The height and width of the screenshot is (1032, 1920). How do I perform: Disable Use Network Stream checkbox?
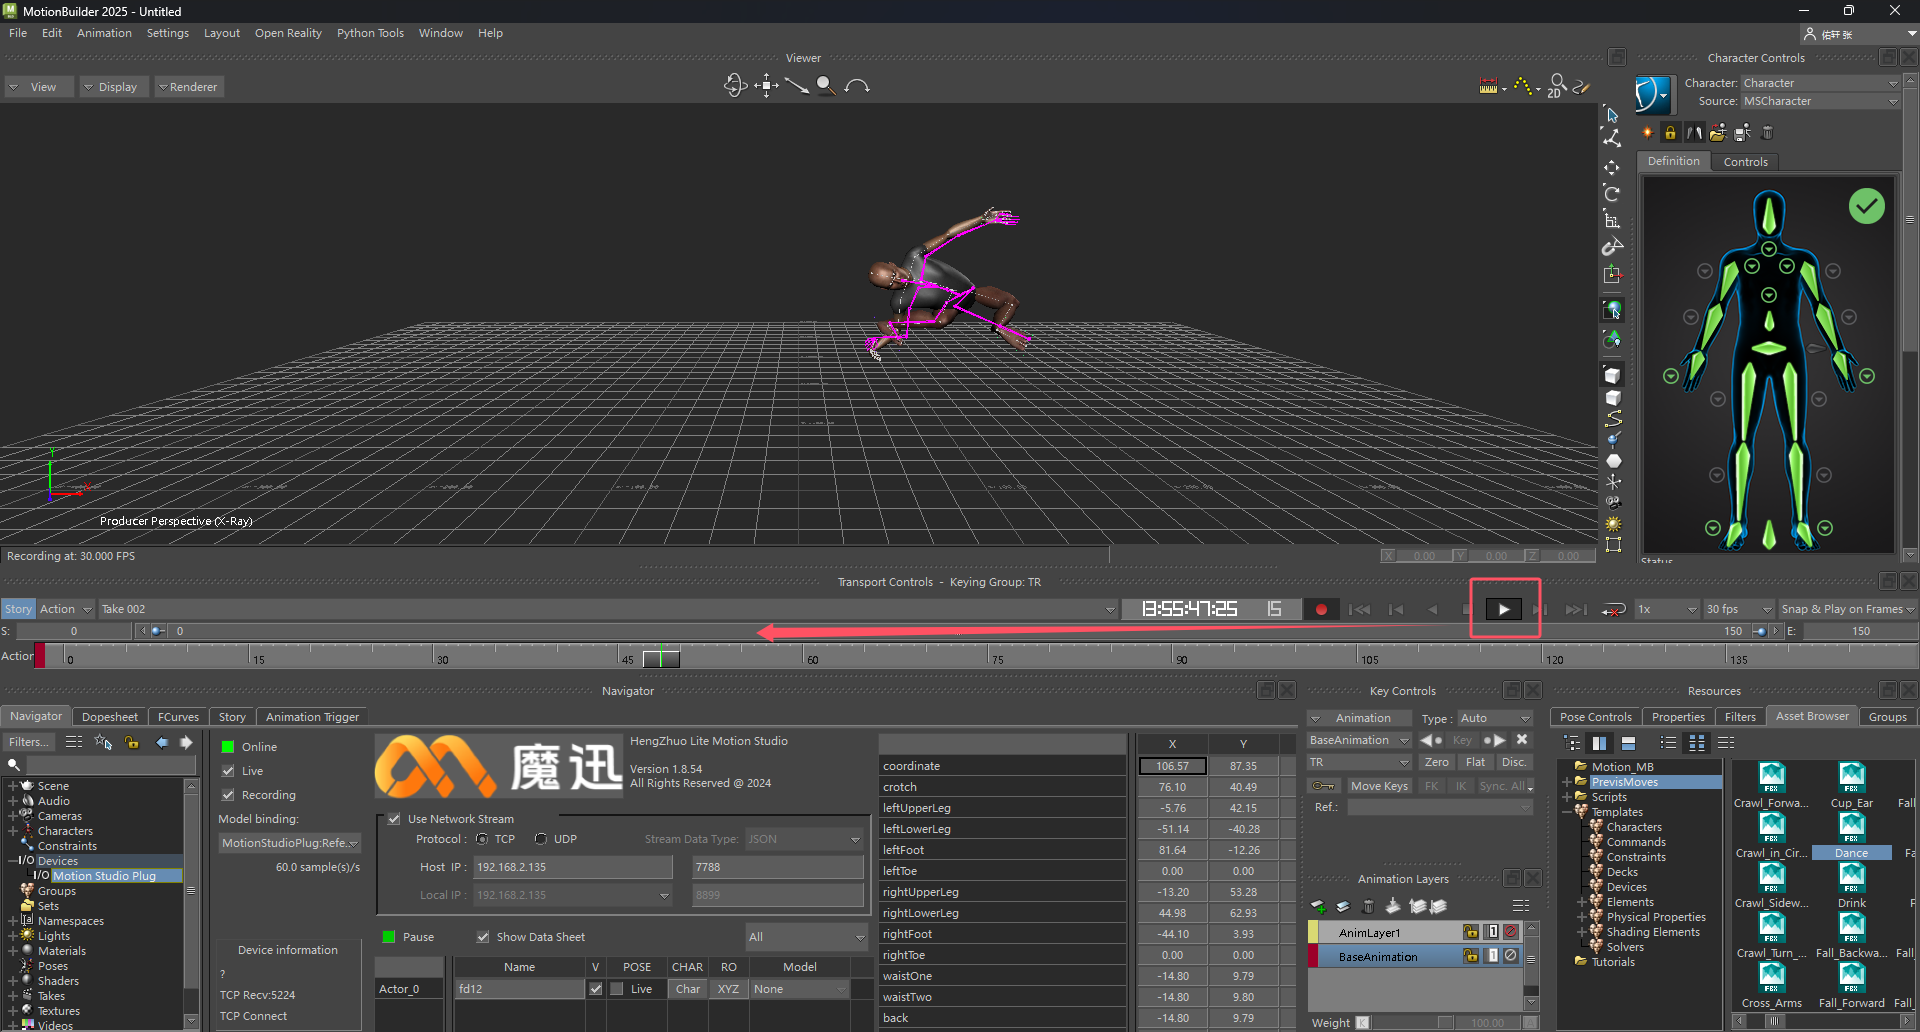tap(394, 819)
